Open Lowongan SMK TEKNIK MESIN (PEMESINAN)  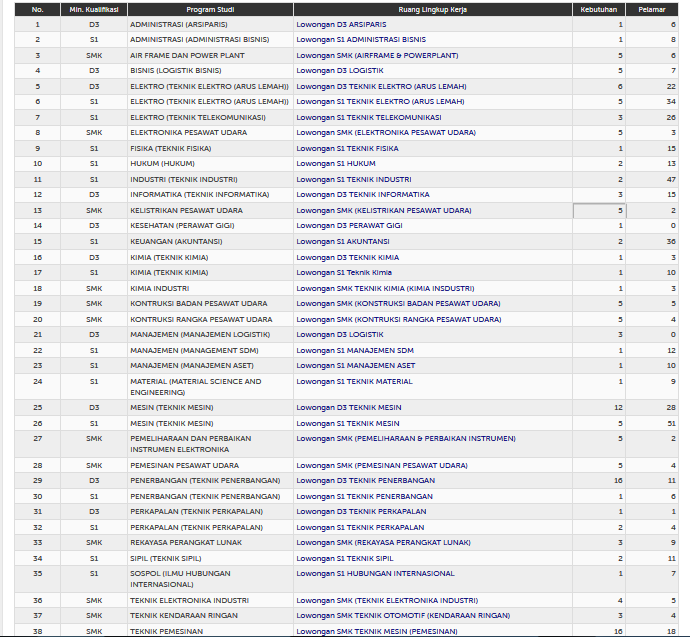(377, 632)
